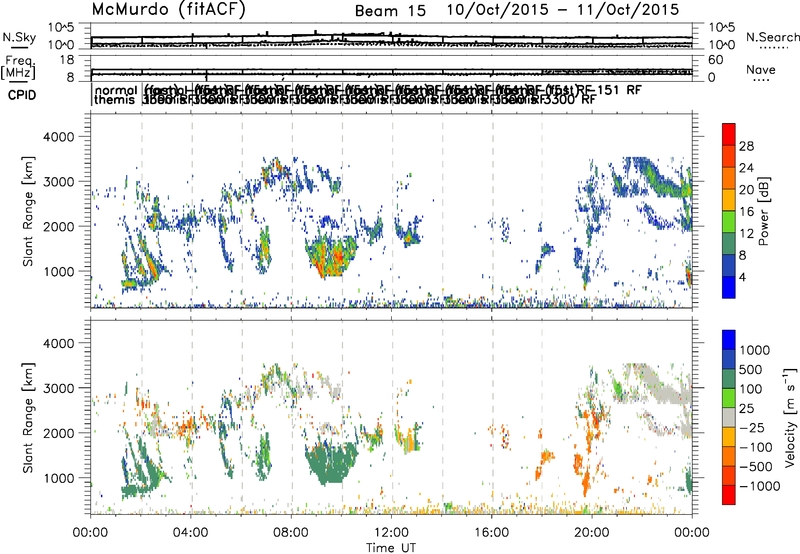Click the 'Velocity [m s-1]' color bar title
Image resolution: width=800 pixels, height=554 pixels.
click(x=790, y=417)
